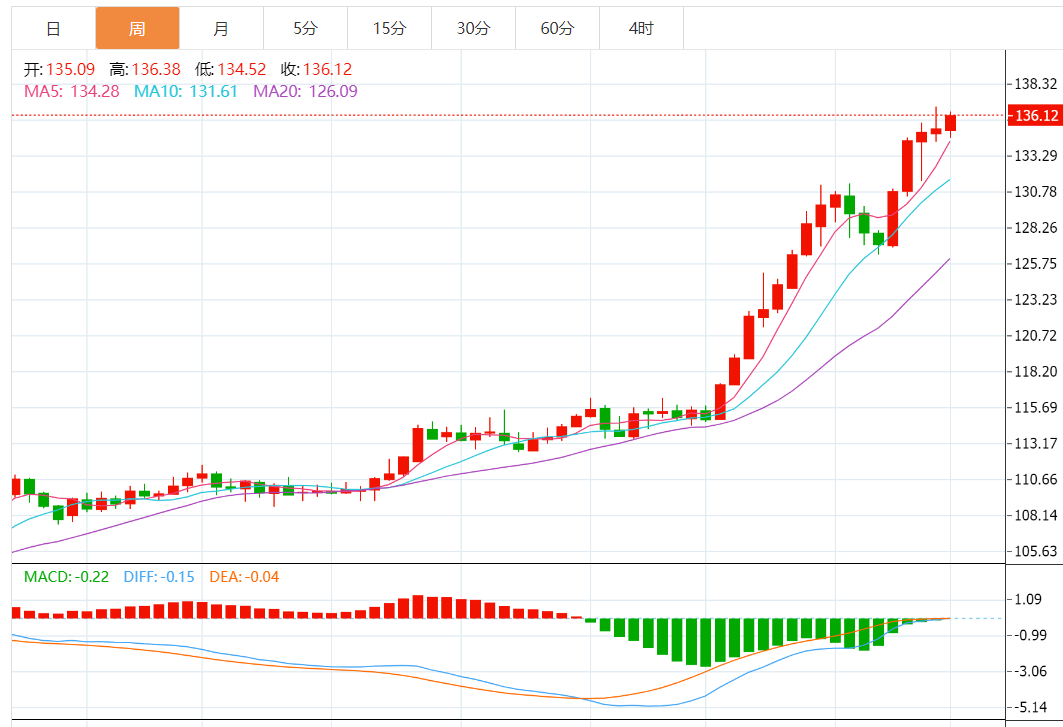The height and width of the screenshot is (727, 1063).
Task: Select the highlighted 周 weekly tab
Action: coord(138,28)
